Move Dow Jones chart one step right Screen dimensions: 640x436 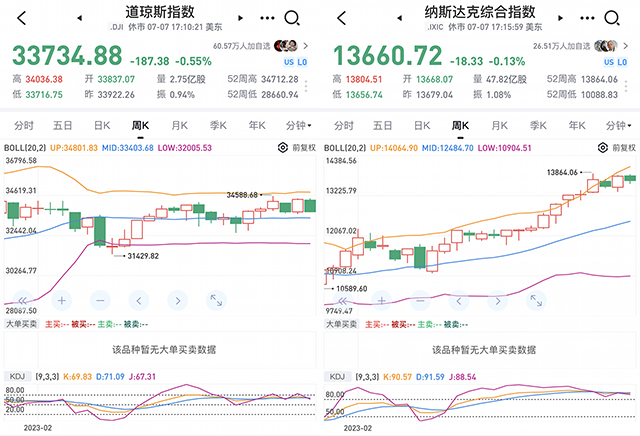coord(178,301)
